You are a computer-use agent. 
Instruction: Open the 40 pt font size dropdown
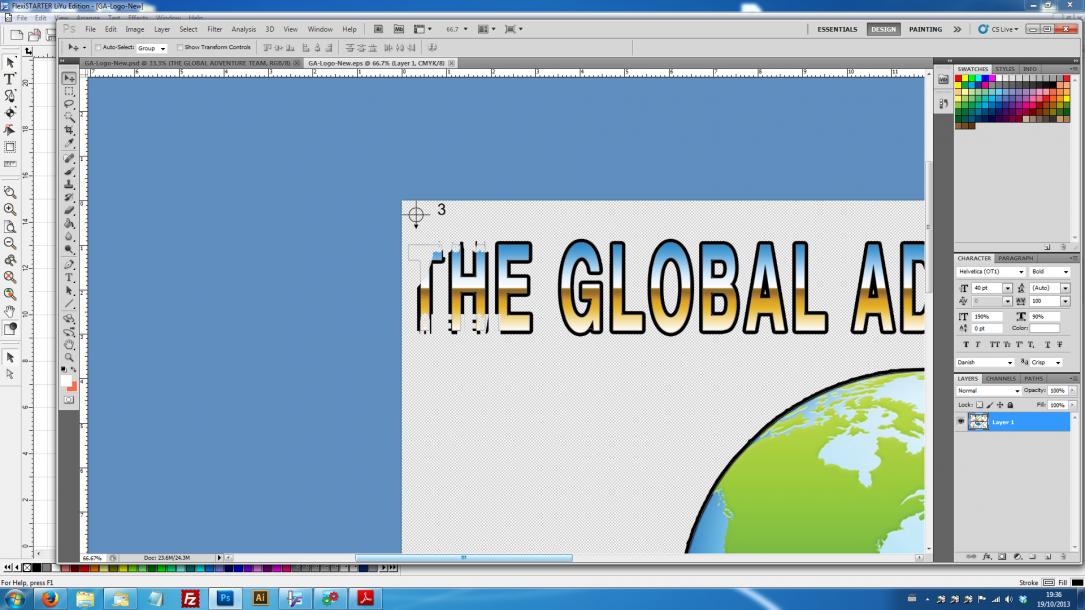(1008, 288)
